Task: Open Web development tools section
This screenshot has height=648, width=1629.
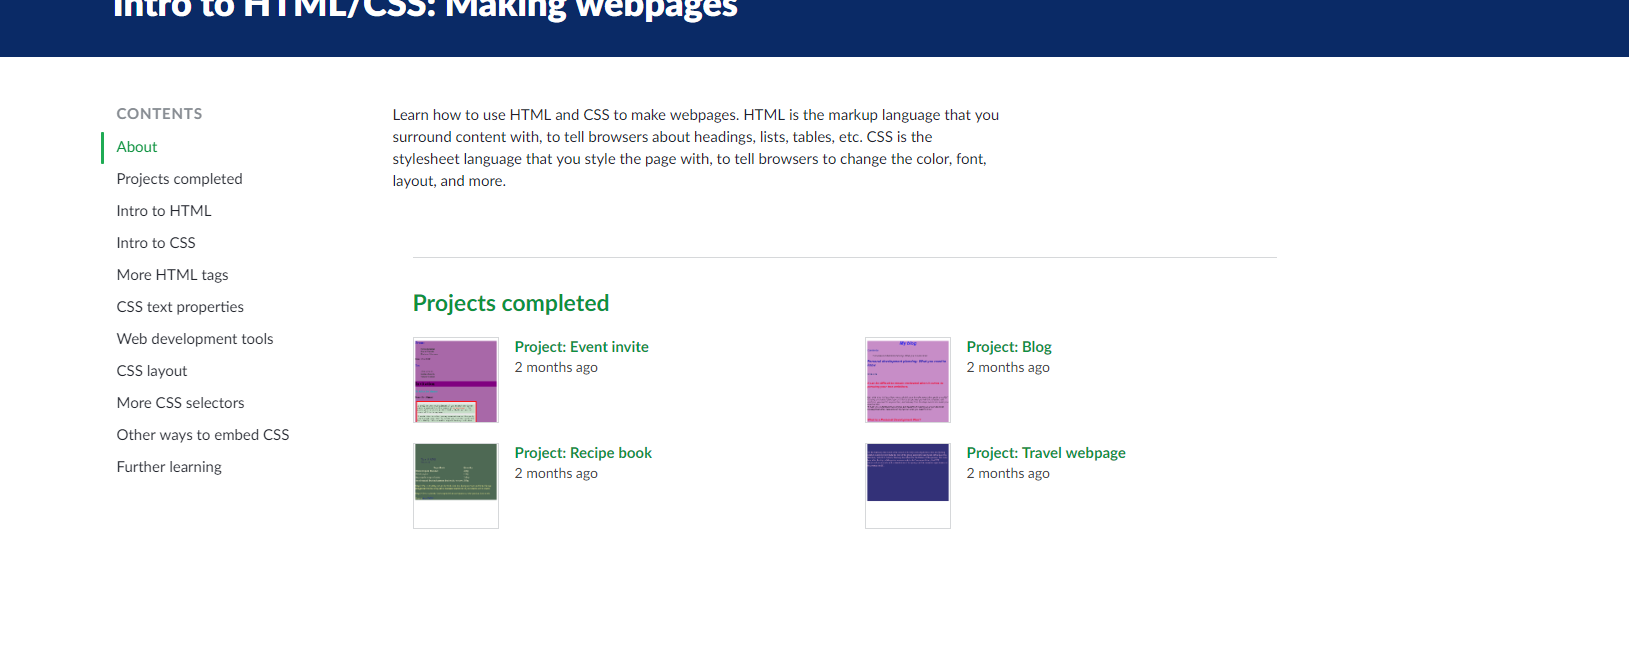Action: pos(195,339)
